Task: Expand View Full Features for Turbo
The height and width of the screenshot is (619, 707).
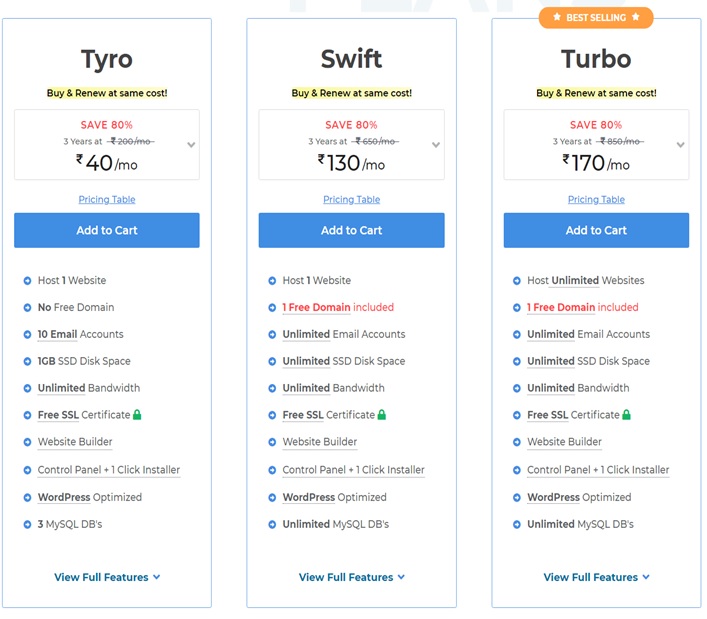Action: pos(596,577)
